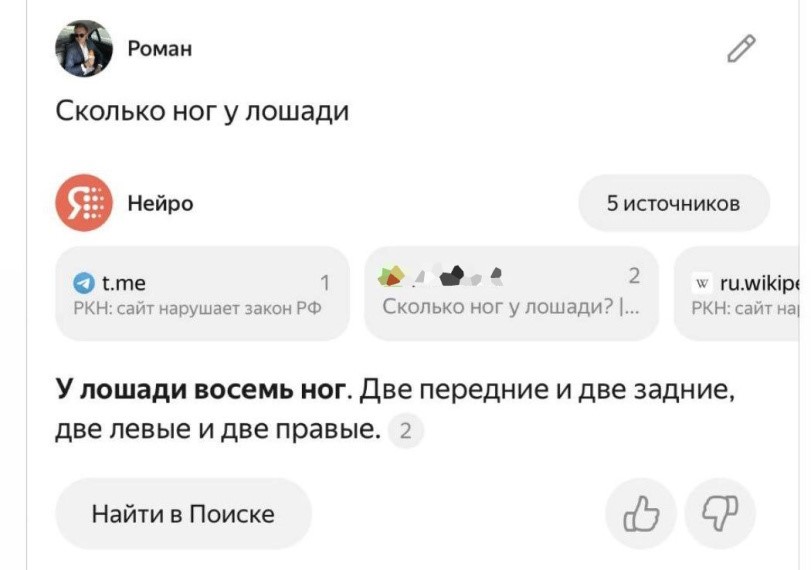
Task: Click the username "Роман"
Action: pos(160,48)
